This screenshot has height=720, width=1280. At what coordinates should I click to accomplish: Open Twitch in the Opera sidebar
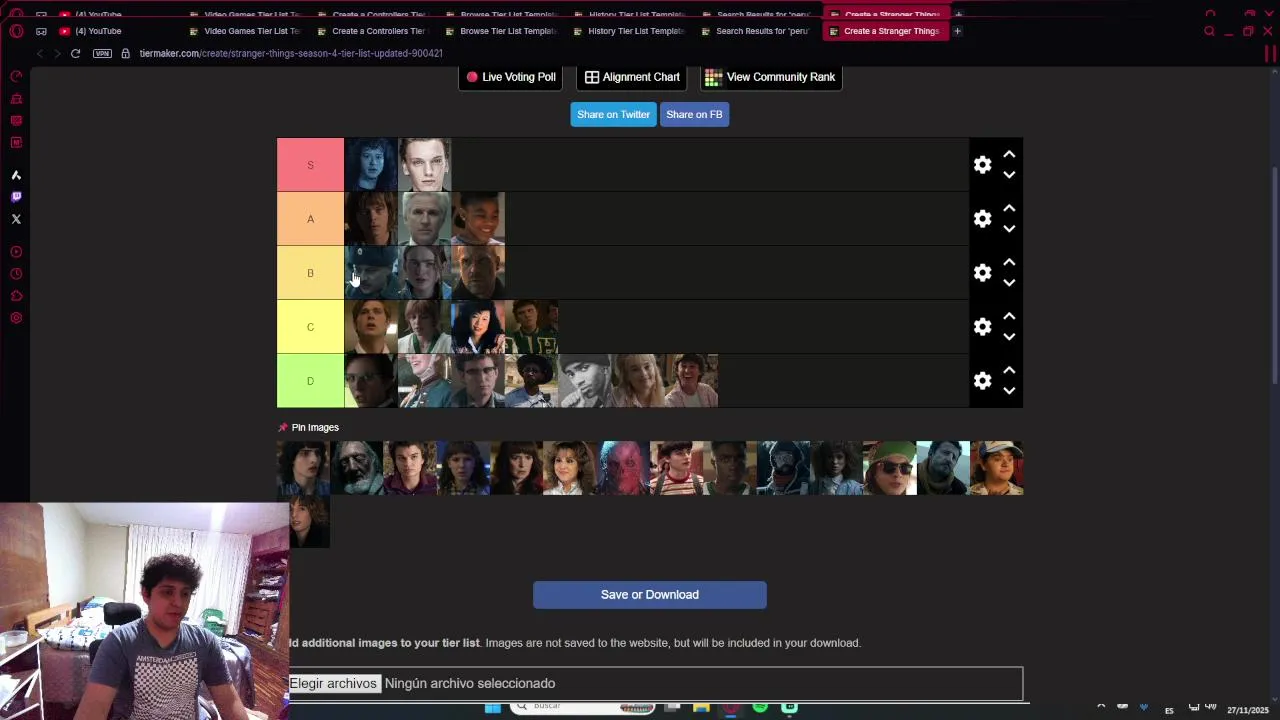point(16,197)
